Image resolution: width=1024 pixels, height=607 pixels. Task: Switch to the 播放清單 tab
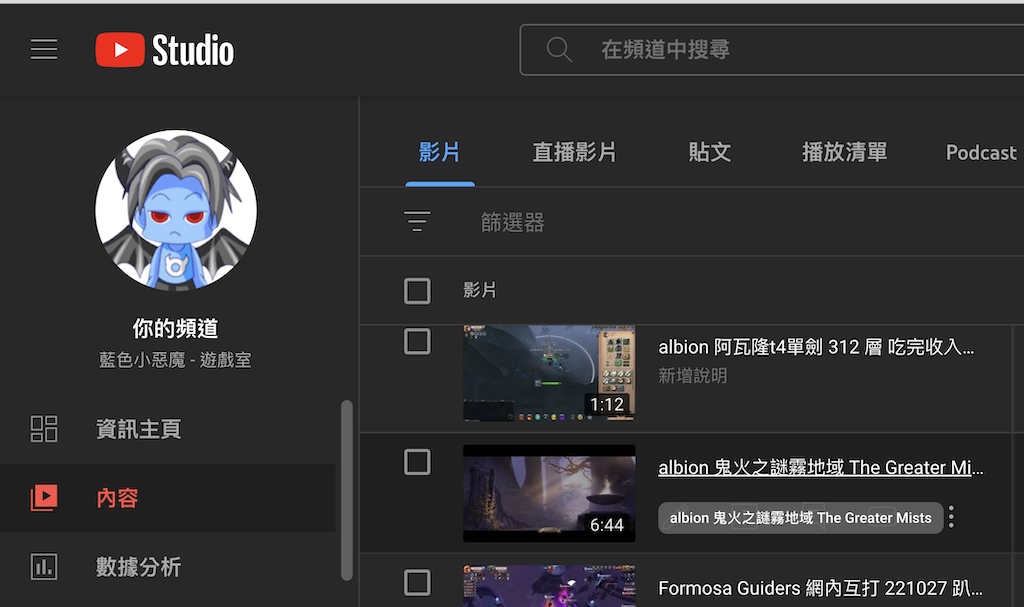844,153
